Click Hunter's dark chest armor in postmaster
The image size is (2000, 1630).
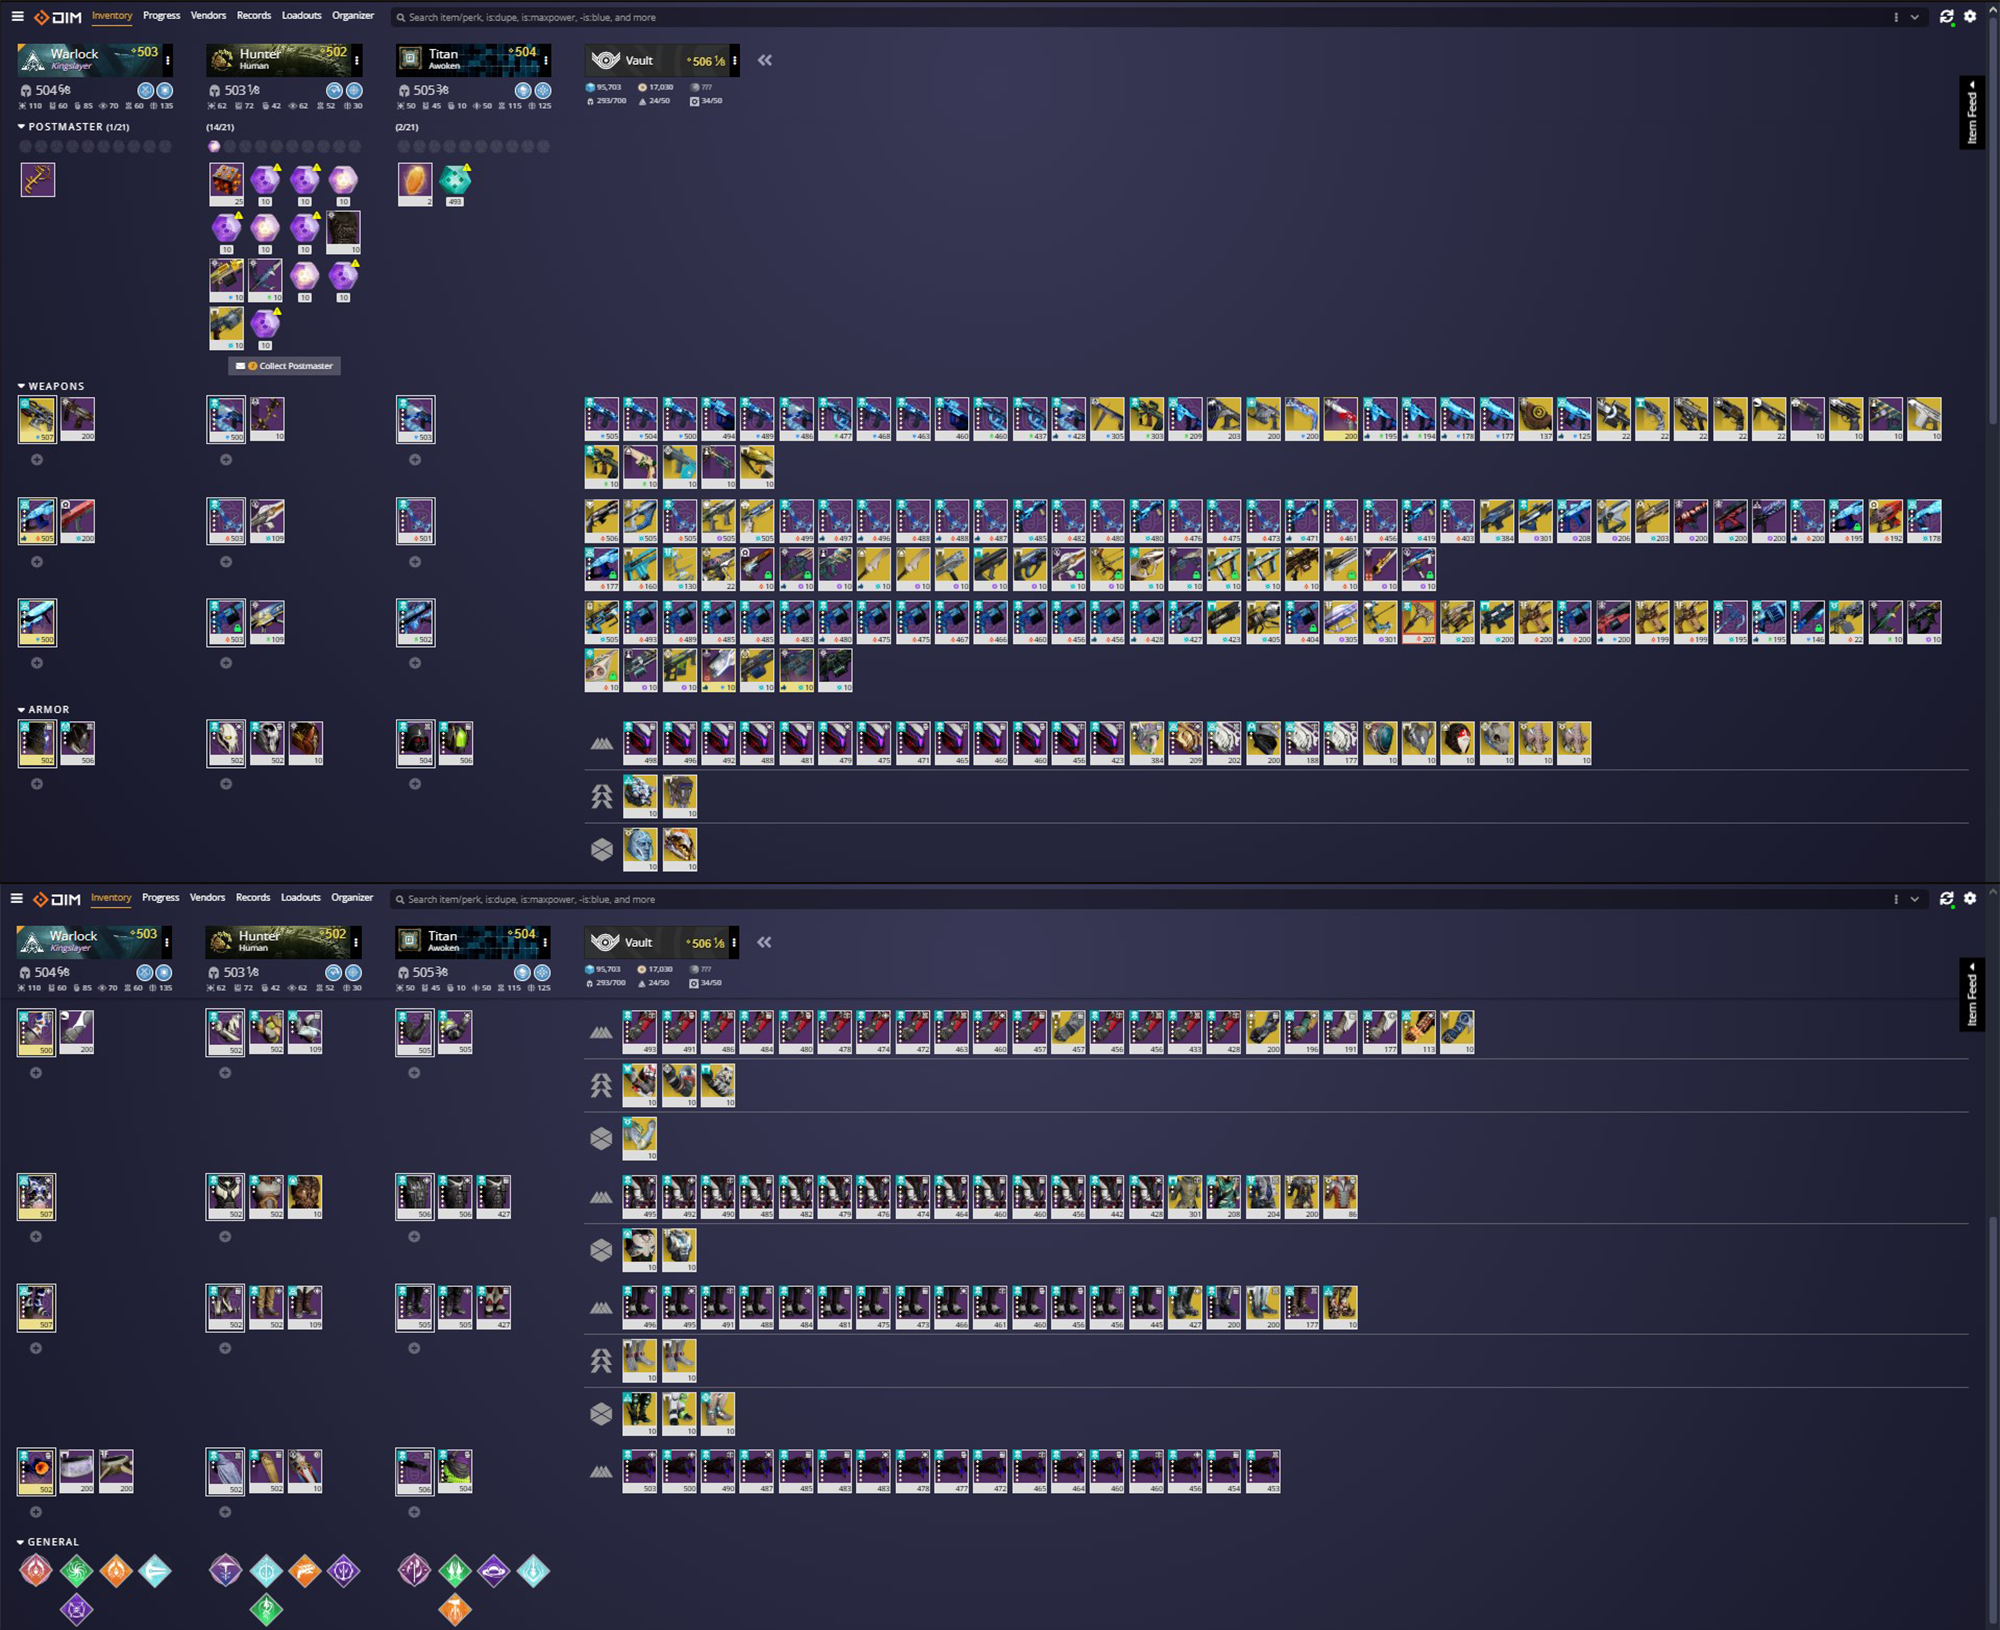pos(343,229)
